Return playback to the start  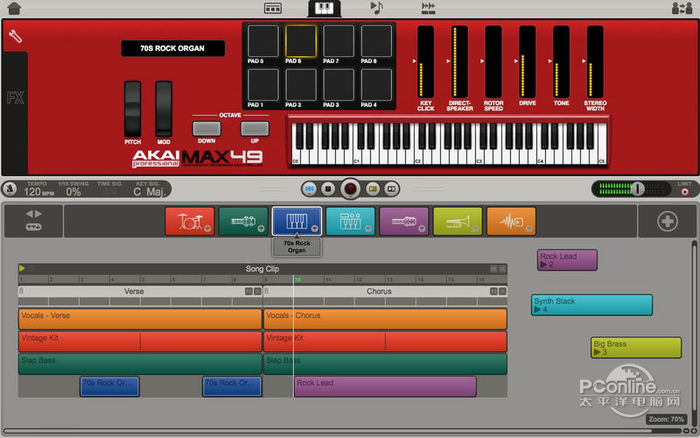(309, 189)
